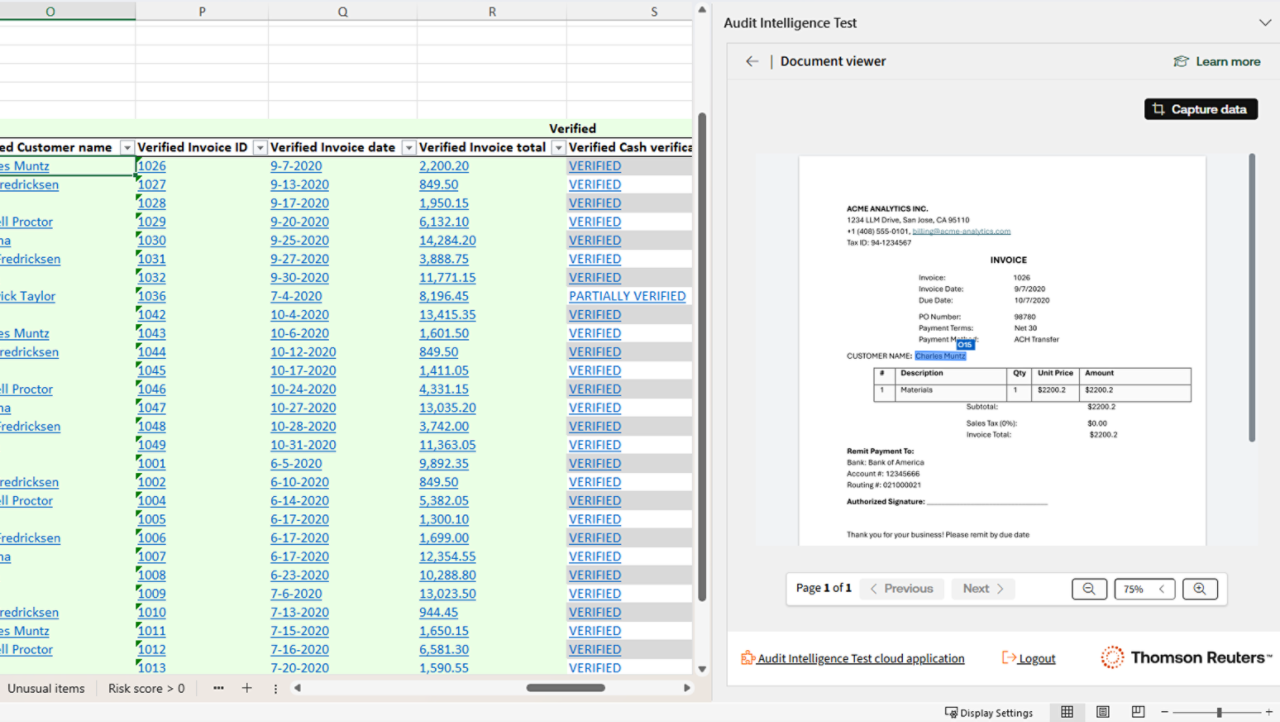Open the Risk score > 0 sheet tab
1280x722 pixels.
click(x=146, y=688)
